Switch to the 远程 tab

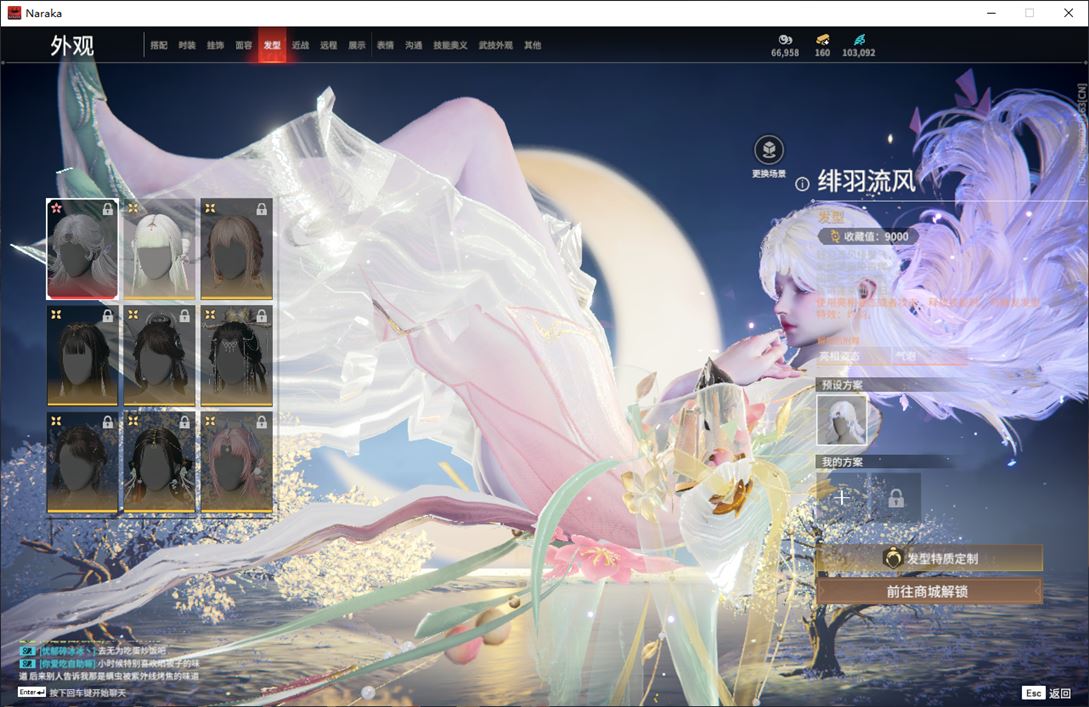point(329,45)
